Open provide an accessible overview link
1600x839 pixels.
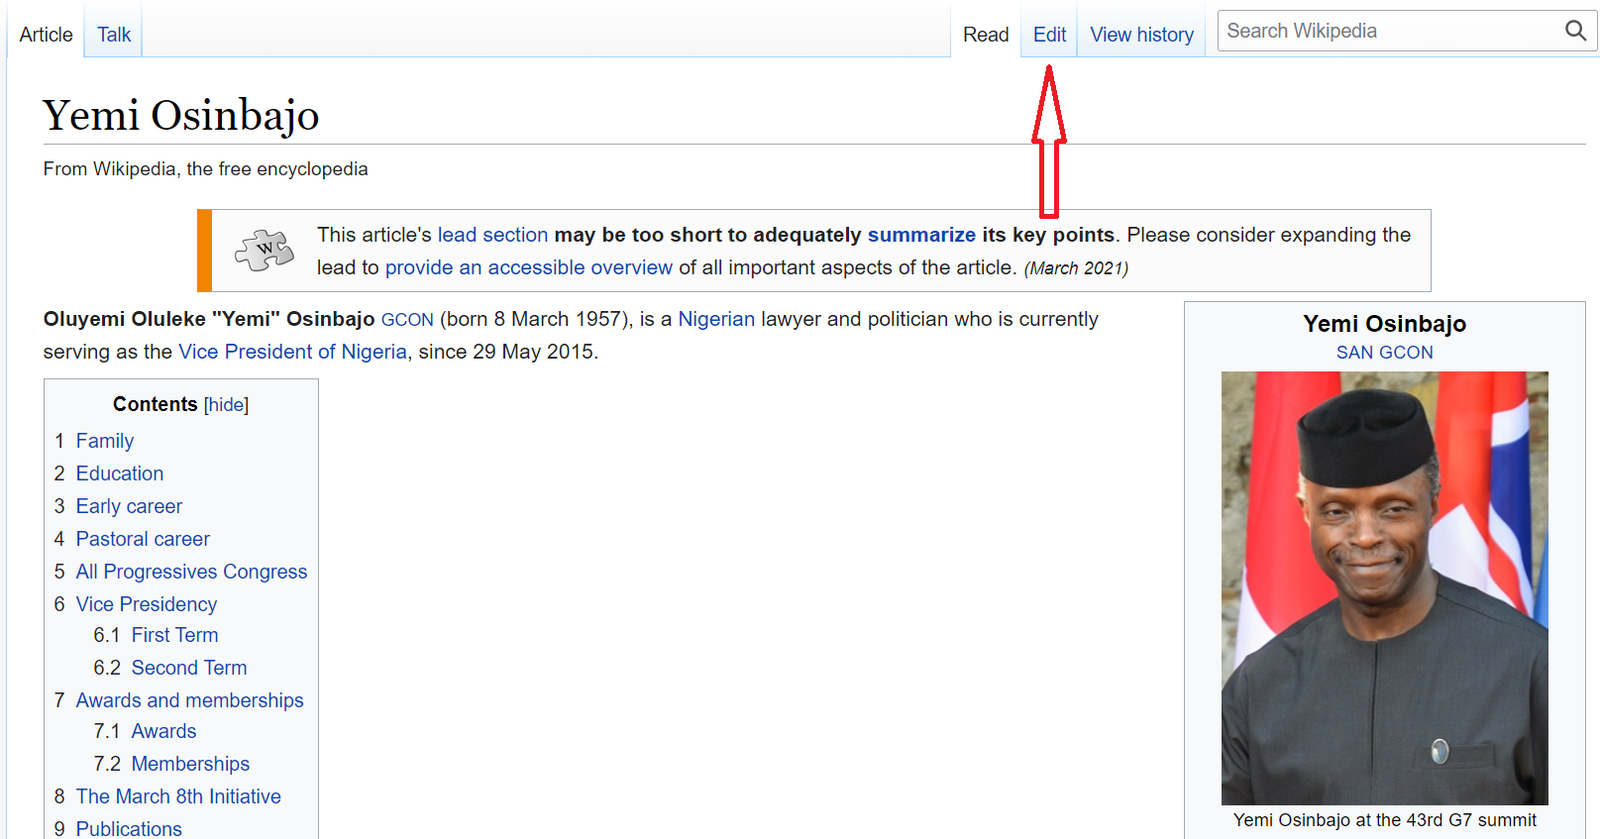(529, 268)
